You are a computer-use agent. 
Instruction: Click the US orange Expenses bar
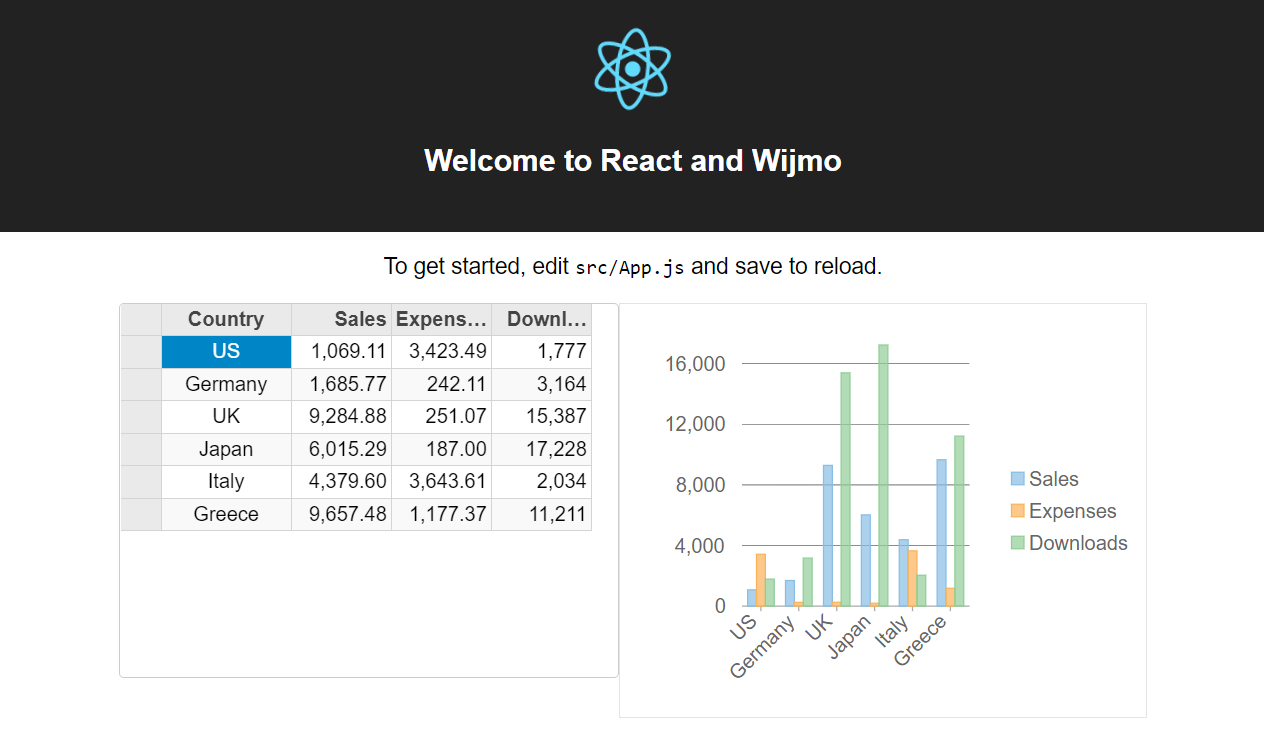760,580
